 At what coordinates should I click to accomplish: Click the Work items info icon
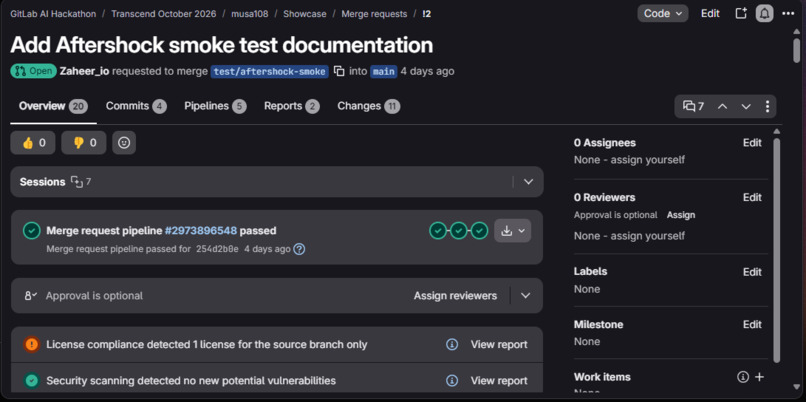pyautogui.click(x=743, y=377)
